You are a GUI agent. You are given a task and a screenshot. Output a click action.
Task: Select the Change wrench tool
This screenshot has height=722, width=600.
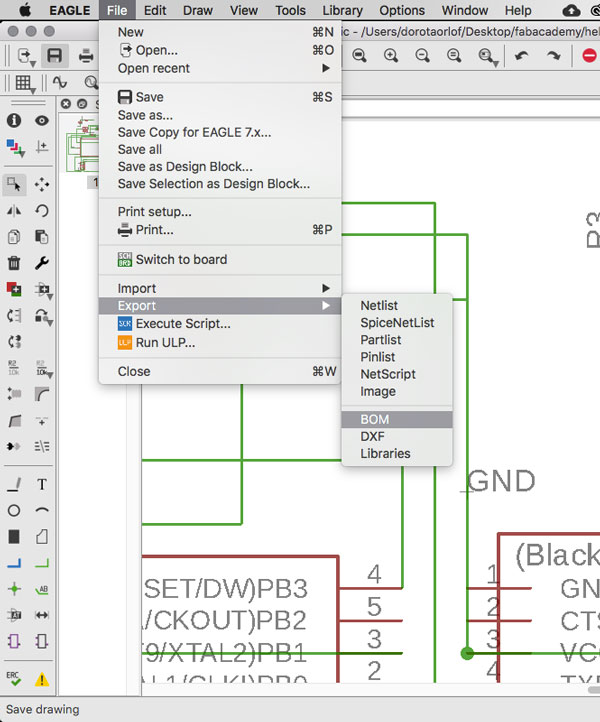(42, 263)
